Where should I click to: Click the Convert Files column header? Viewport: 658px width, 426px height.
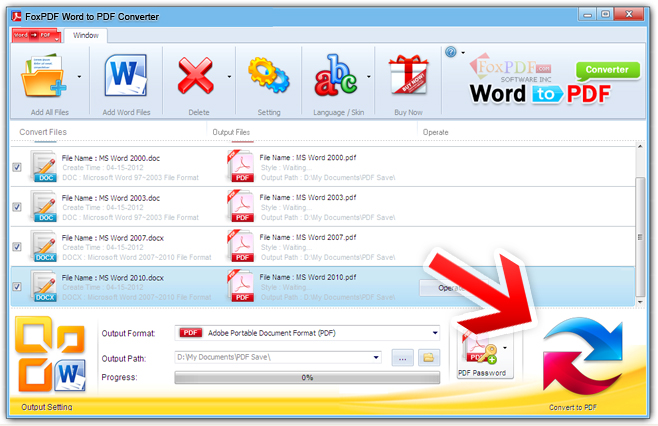pos(43,132)
